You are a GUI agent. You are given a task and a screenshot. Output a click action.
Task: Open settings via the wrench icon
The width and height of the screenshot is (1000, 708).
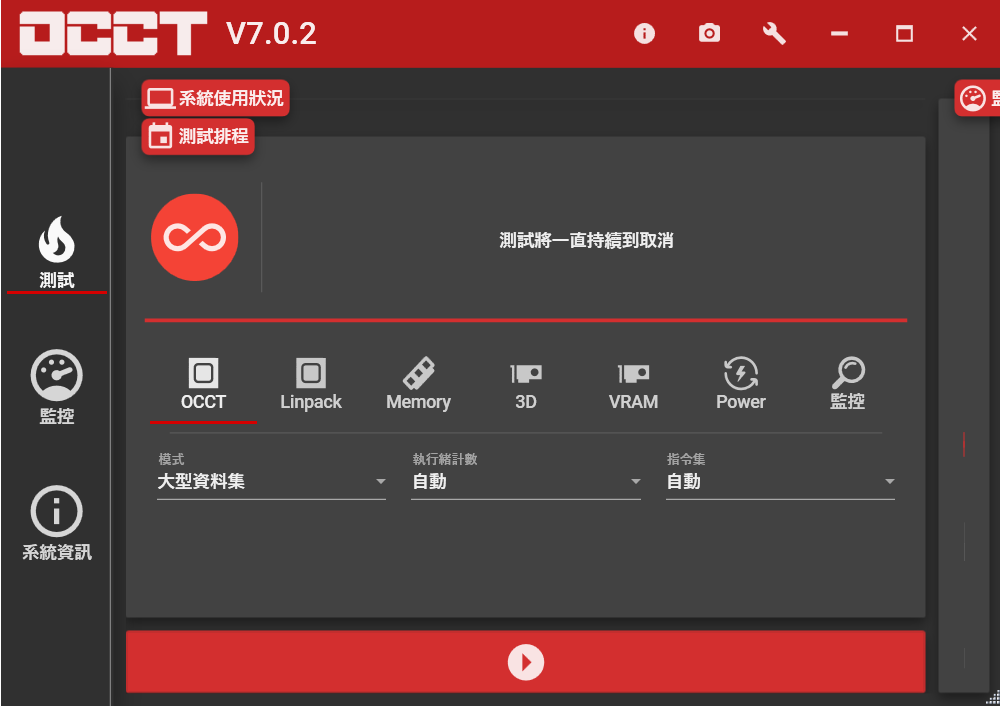774,34
